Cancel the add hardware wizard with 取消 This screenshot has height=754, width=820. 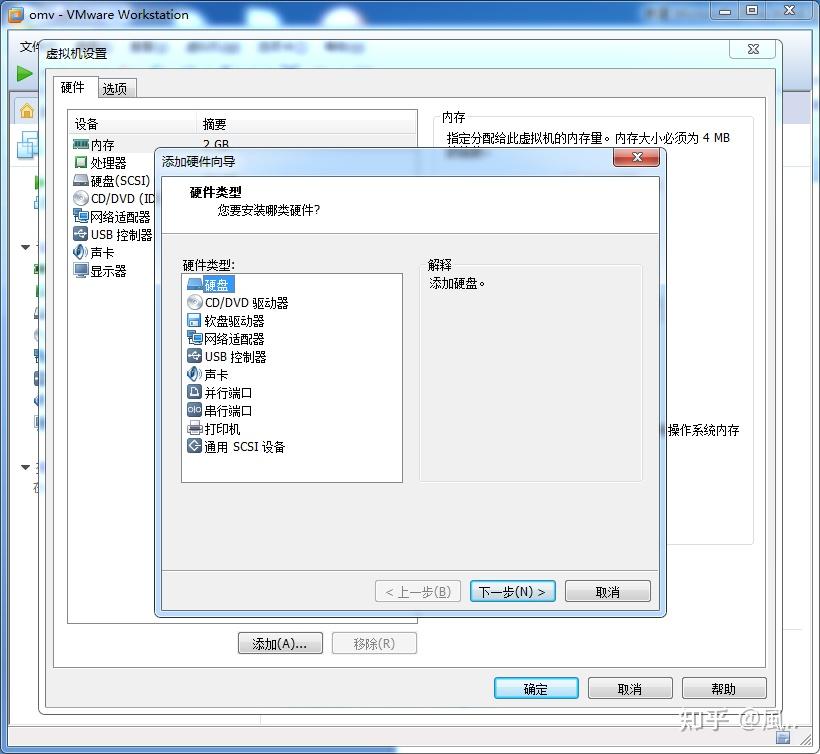click(607, 591)
